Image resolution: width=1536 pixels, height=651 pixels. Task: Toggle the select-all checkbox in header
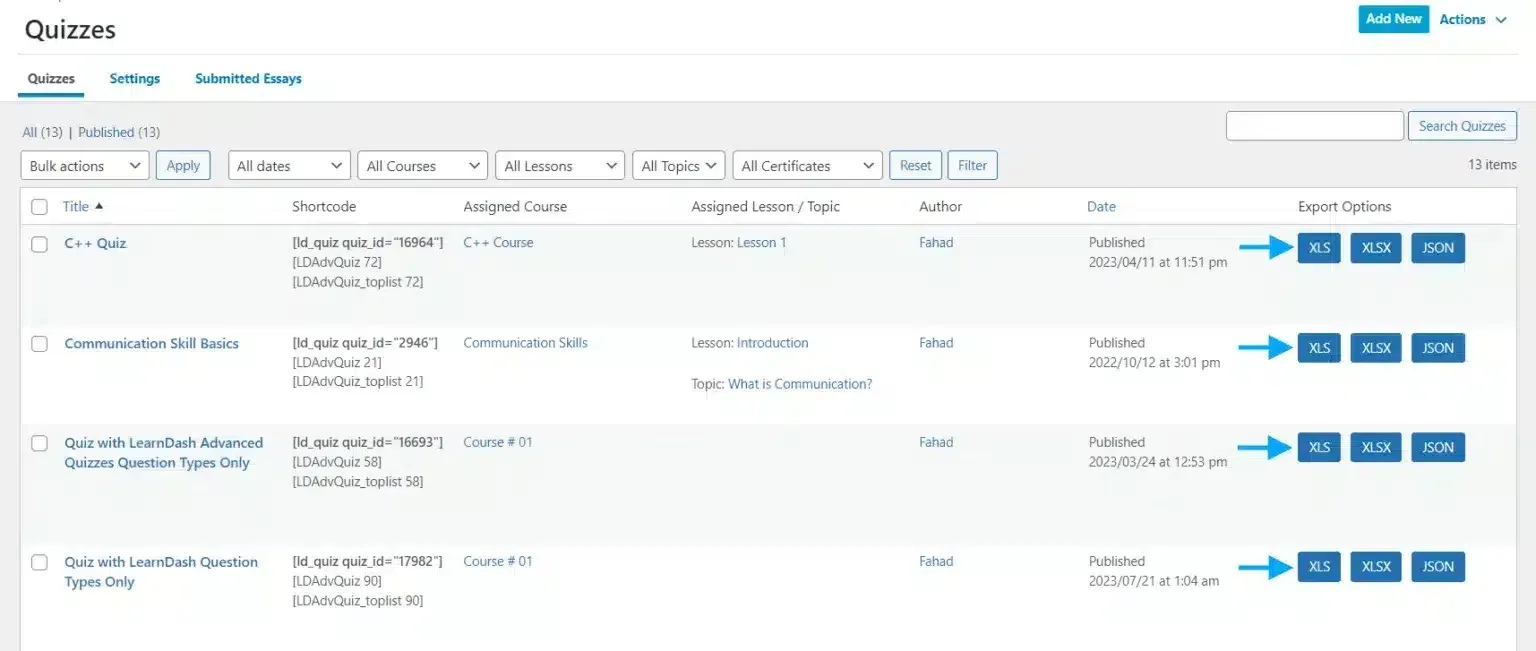pos(40,207)
